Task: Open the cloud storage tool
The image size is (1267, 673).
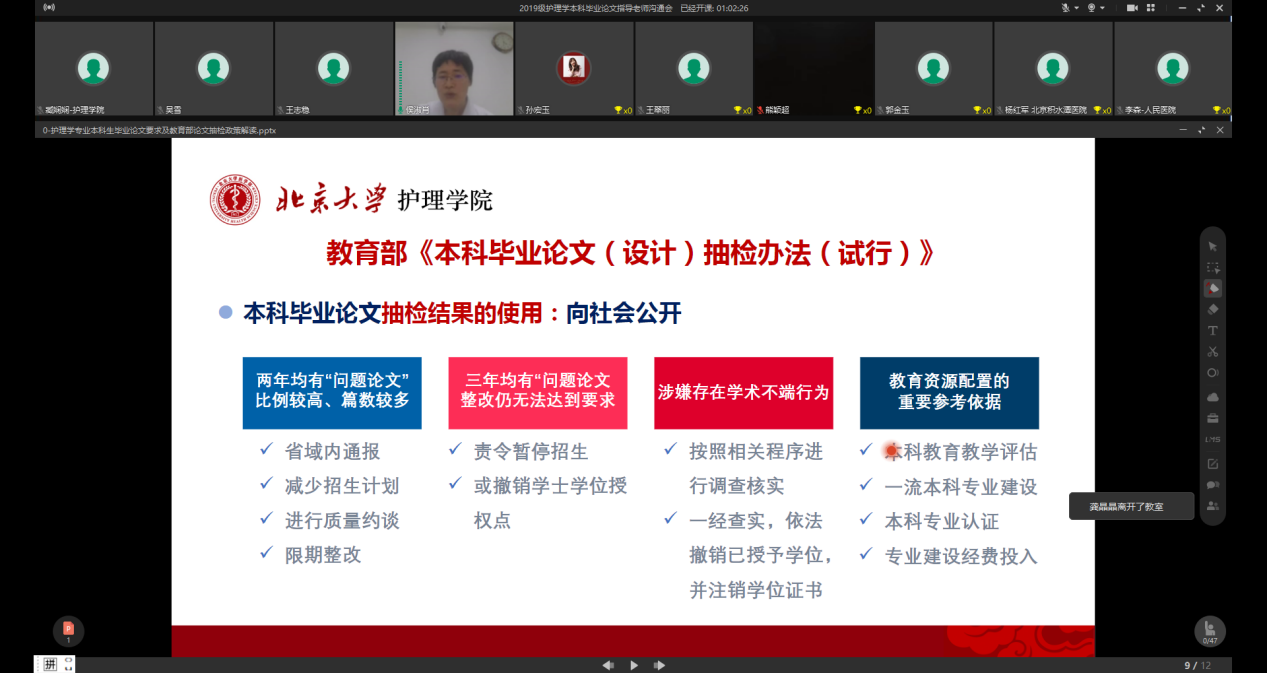Action: point(1212,397)
